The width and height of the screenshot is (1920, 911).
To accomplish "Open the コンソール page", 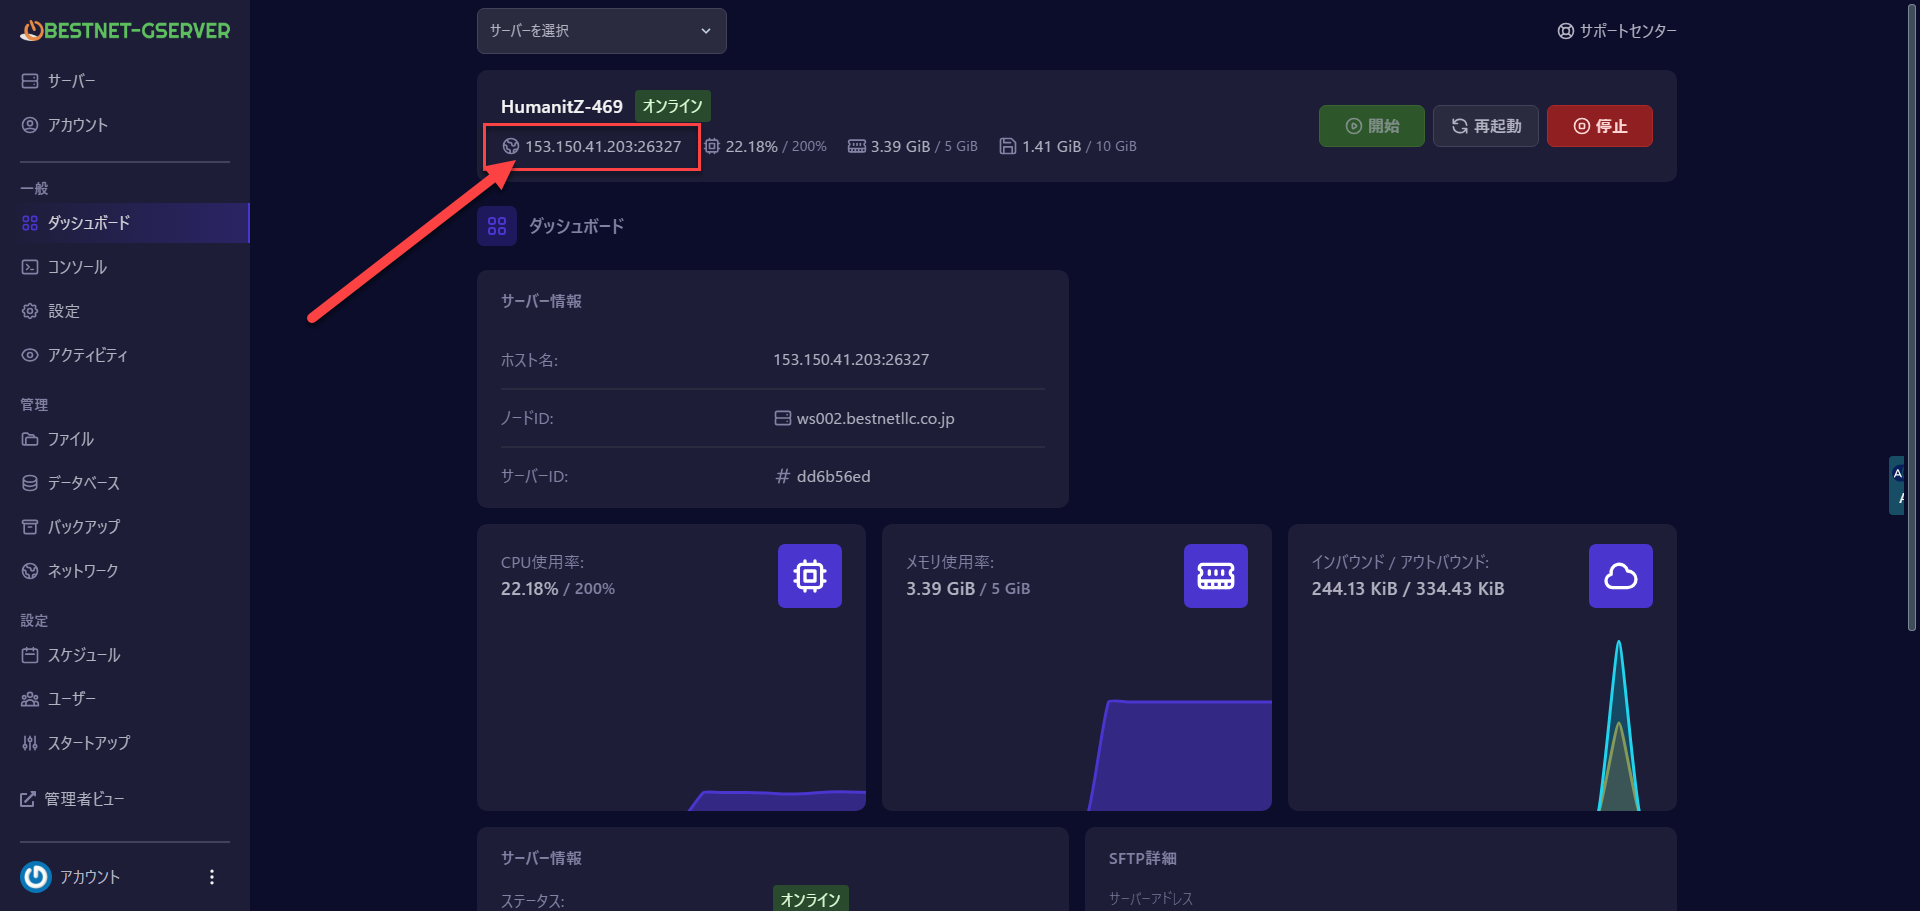I will point(125,267).
